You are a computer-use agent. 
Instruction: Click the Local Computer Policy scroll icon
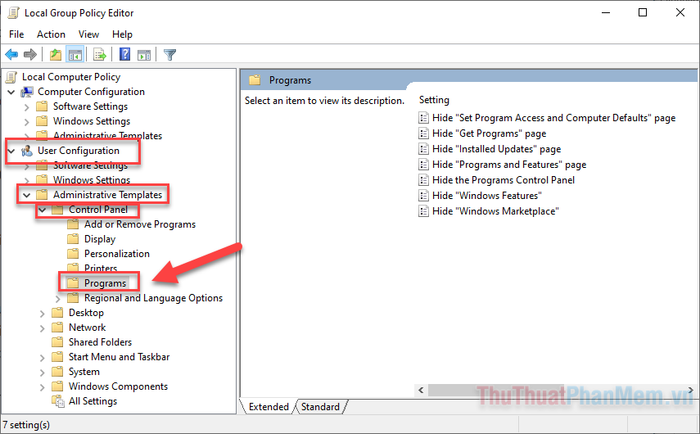point(12,77)
